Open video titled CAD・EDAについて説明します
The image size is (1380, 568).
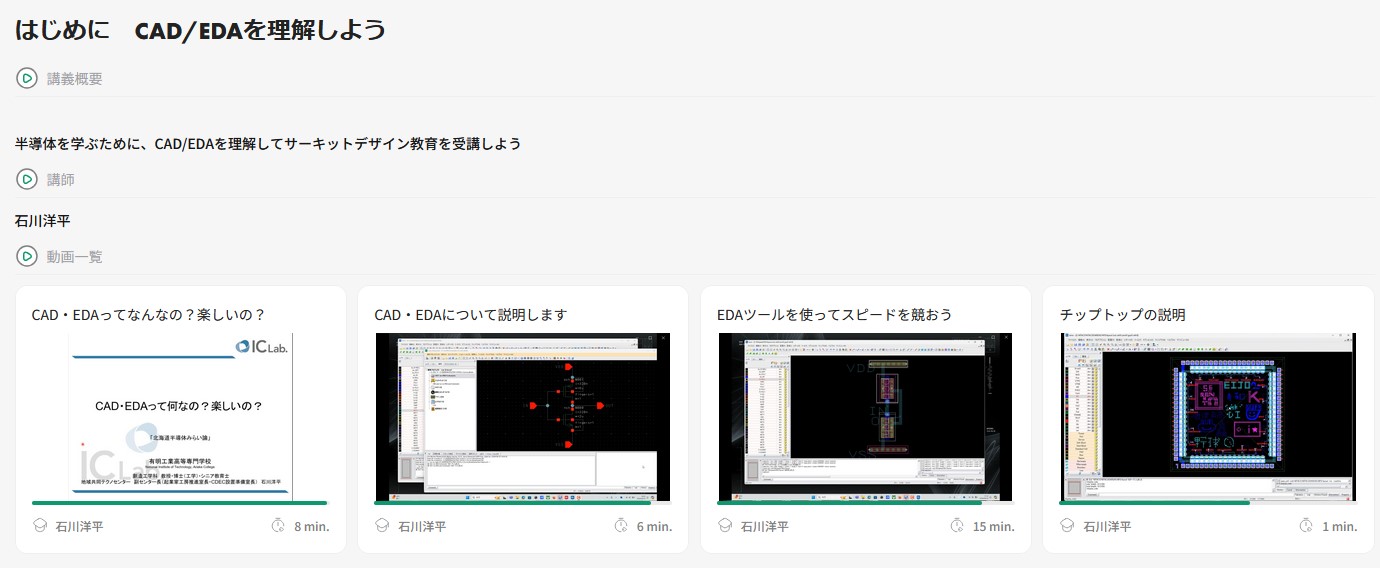(471, 315)
